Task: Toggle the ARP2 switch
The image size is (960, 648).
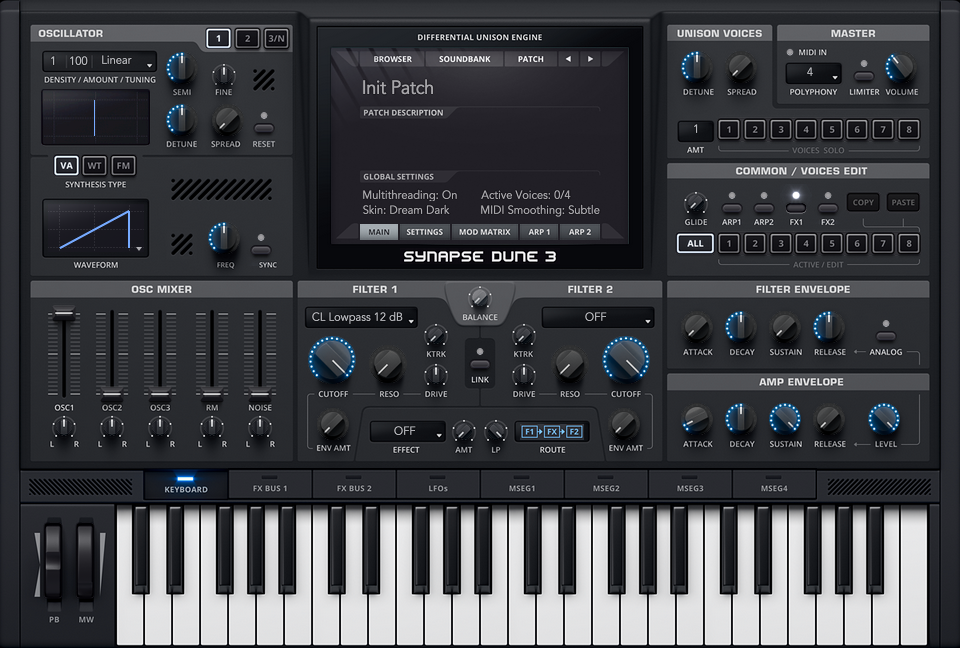Action: 763,208
